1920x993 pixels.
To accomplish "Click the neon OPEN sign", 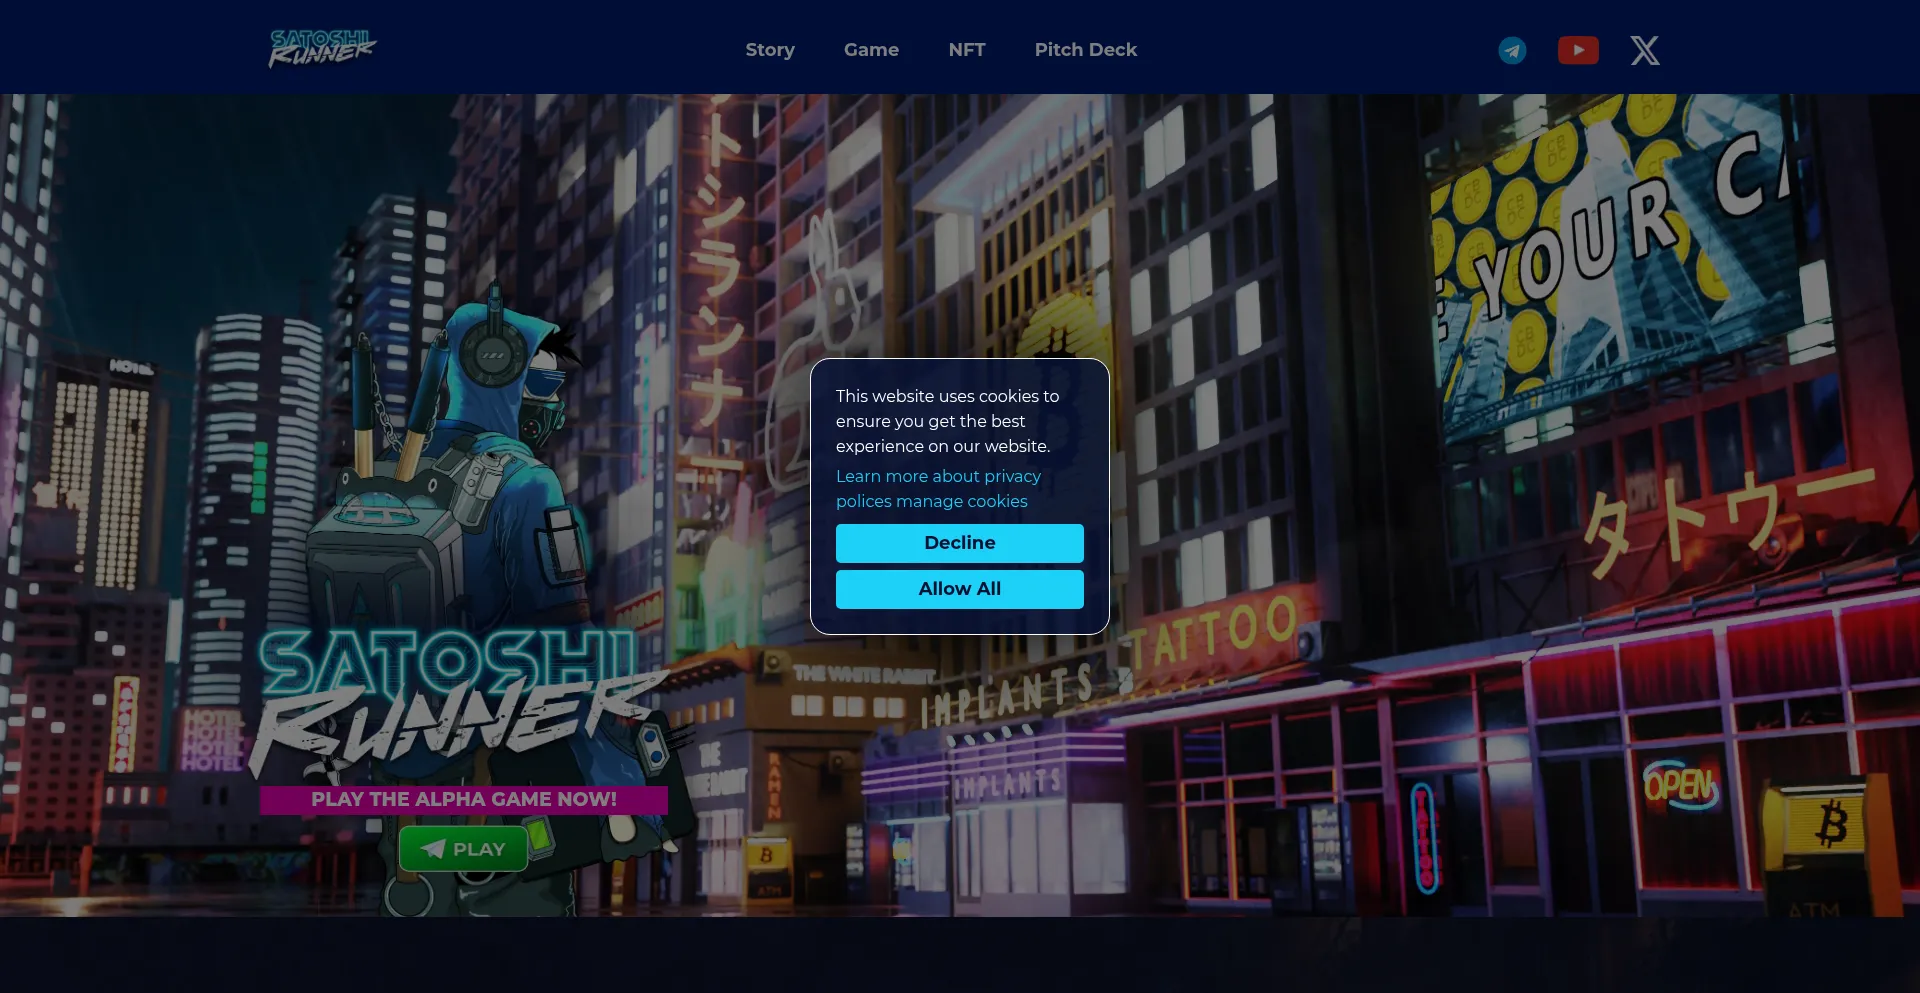I will click(x=1680, y=786).
